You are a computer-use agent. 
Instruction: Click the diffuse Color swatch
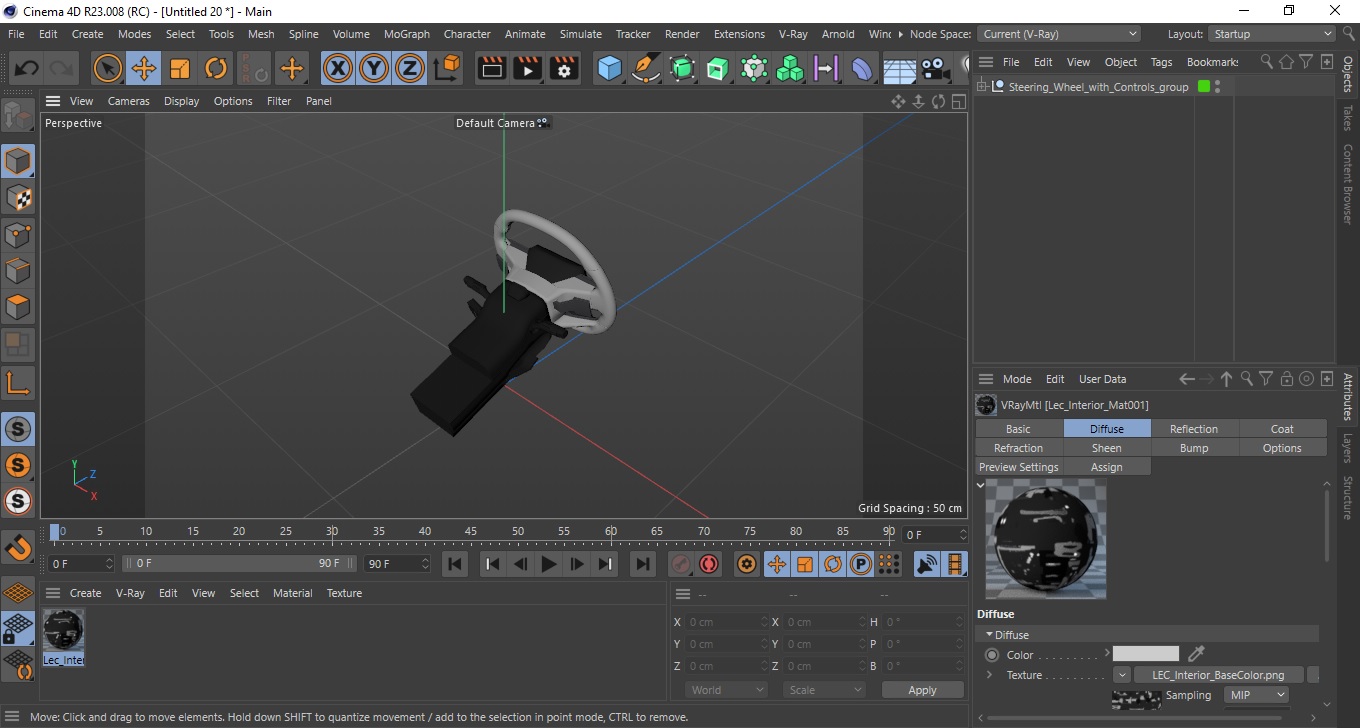(x=1146, y=654)
